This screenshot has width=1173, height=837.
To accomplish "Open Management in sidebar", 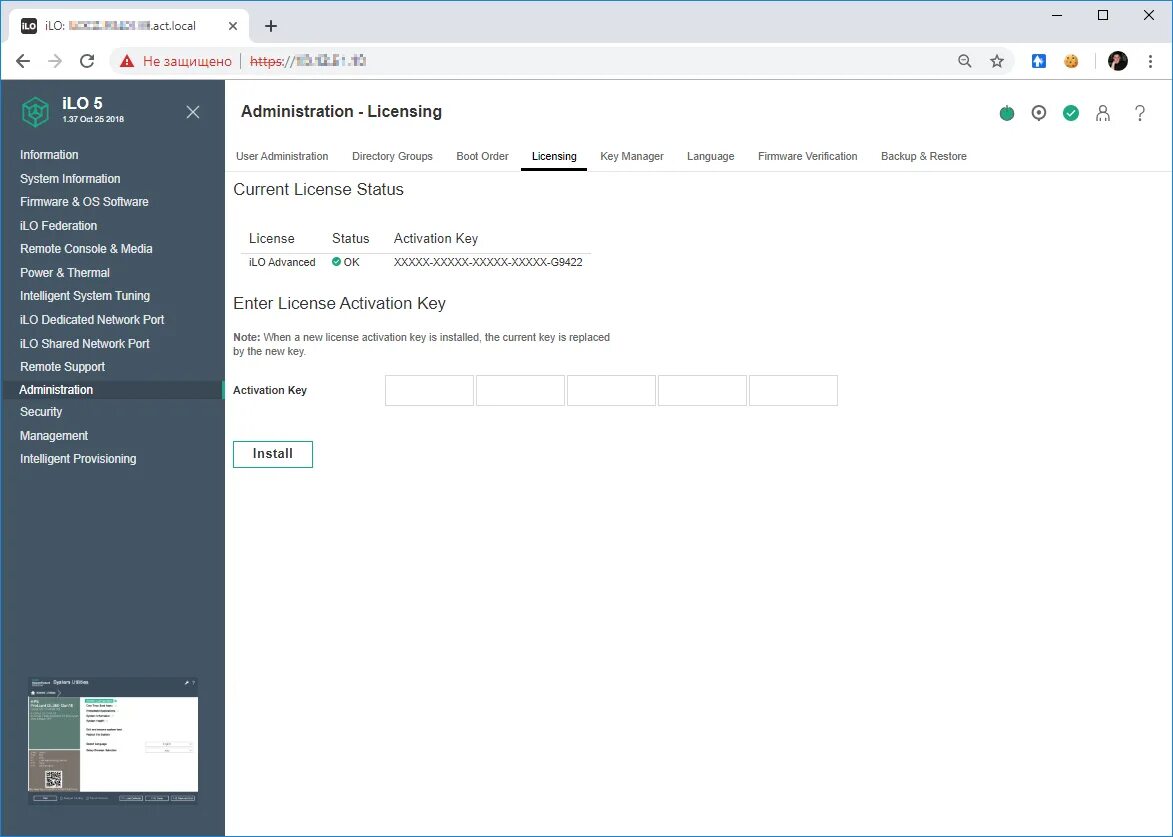I will 54,436.
